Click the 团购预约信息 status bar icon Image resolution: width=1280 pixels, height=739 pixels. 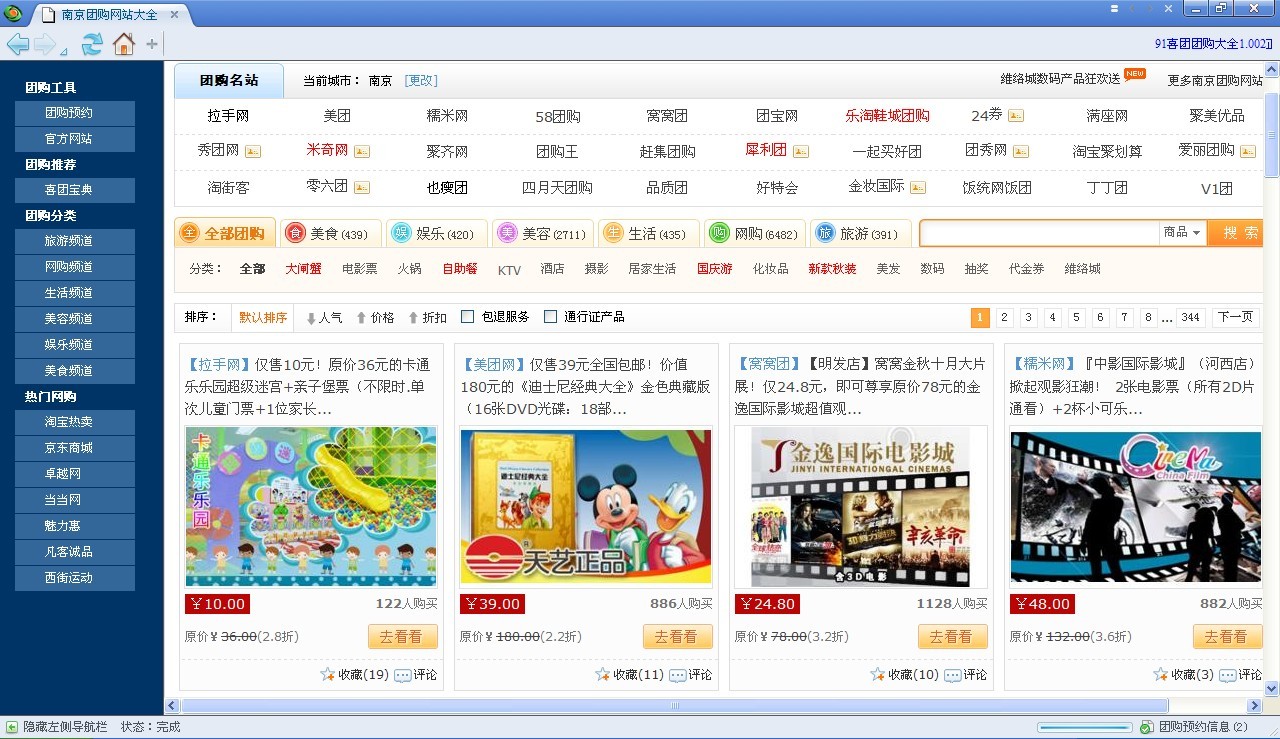pos(1147,727)
